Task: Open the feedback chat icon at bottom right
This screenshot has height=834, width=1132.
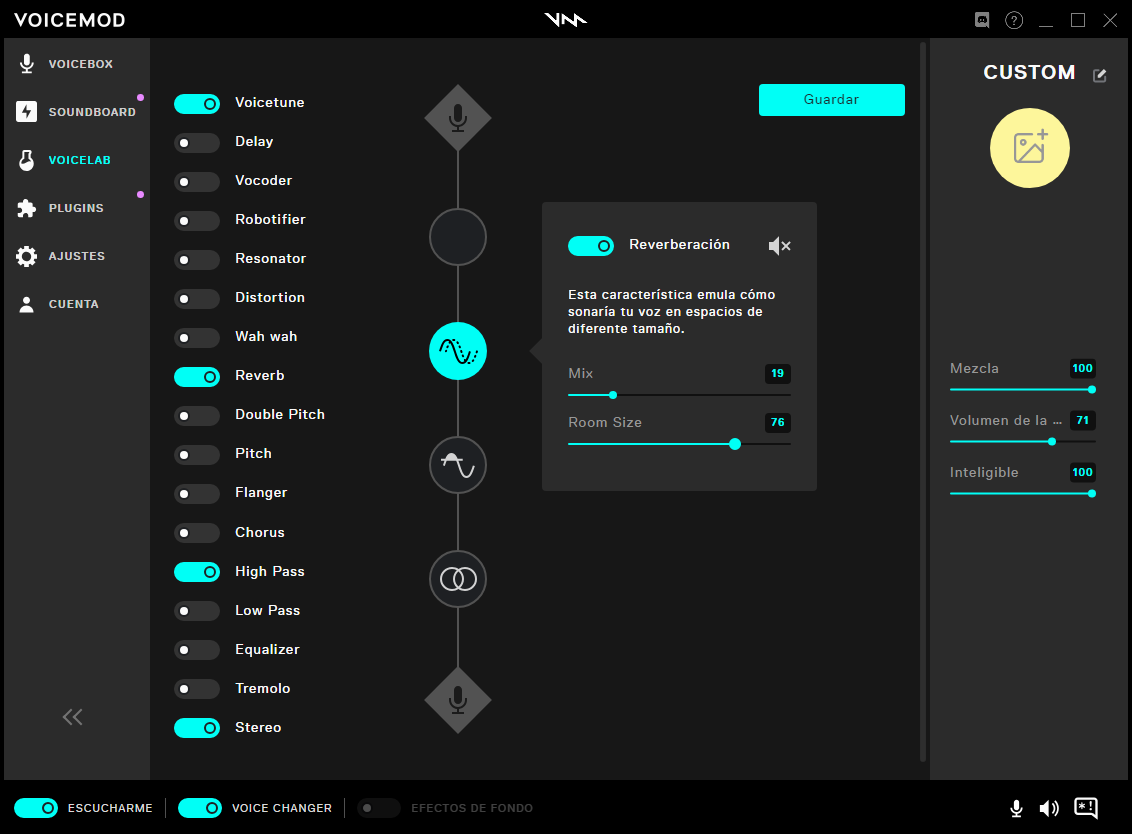Action: coord(1087,808)
